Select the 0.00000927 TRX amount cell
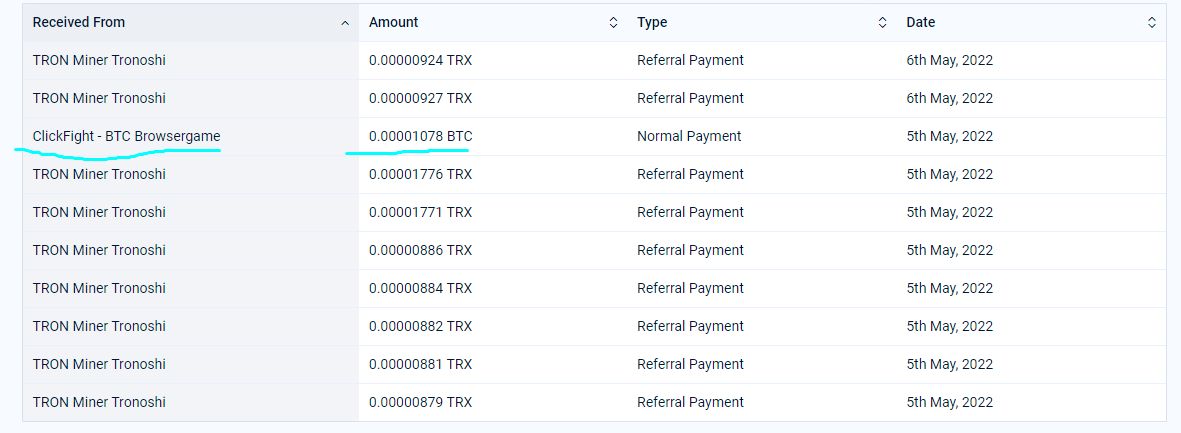 [x=420, y=98]
